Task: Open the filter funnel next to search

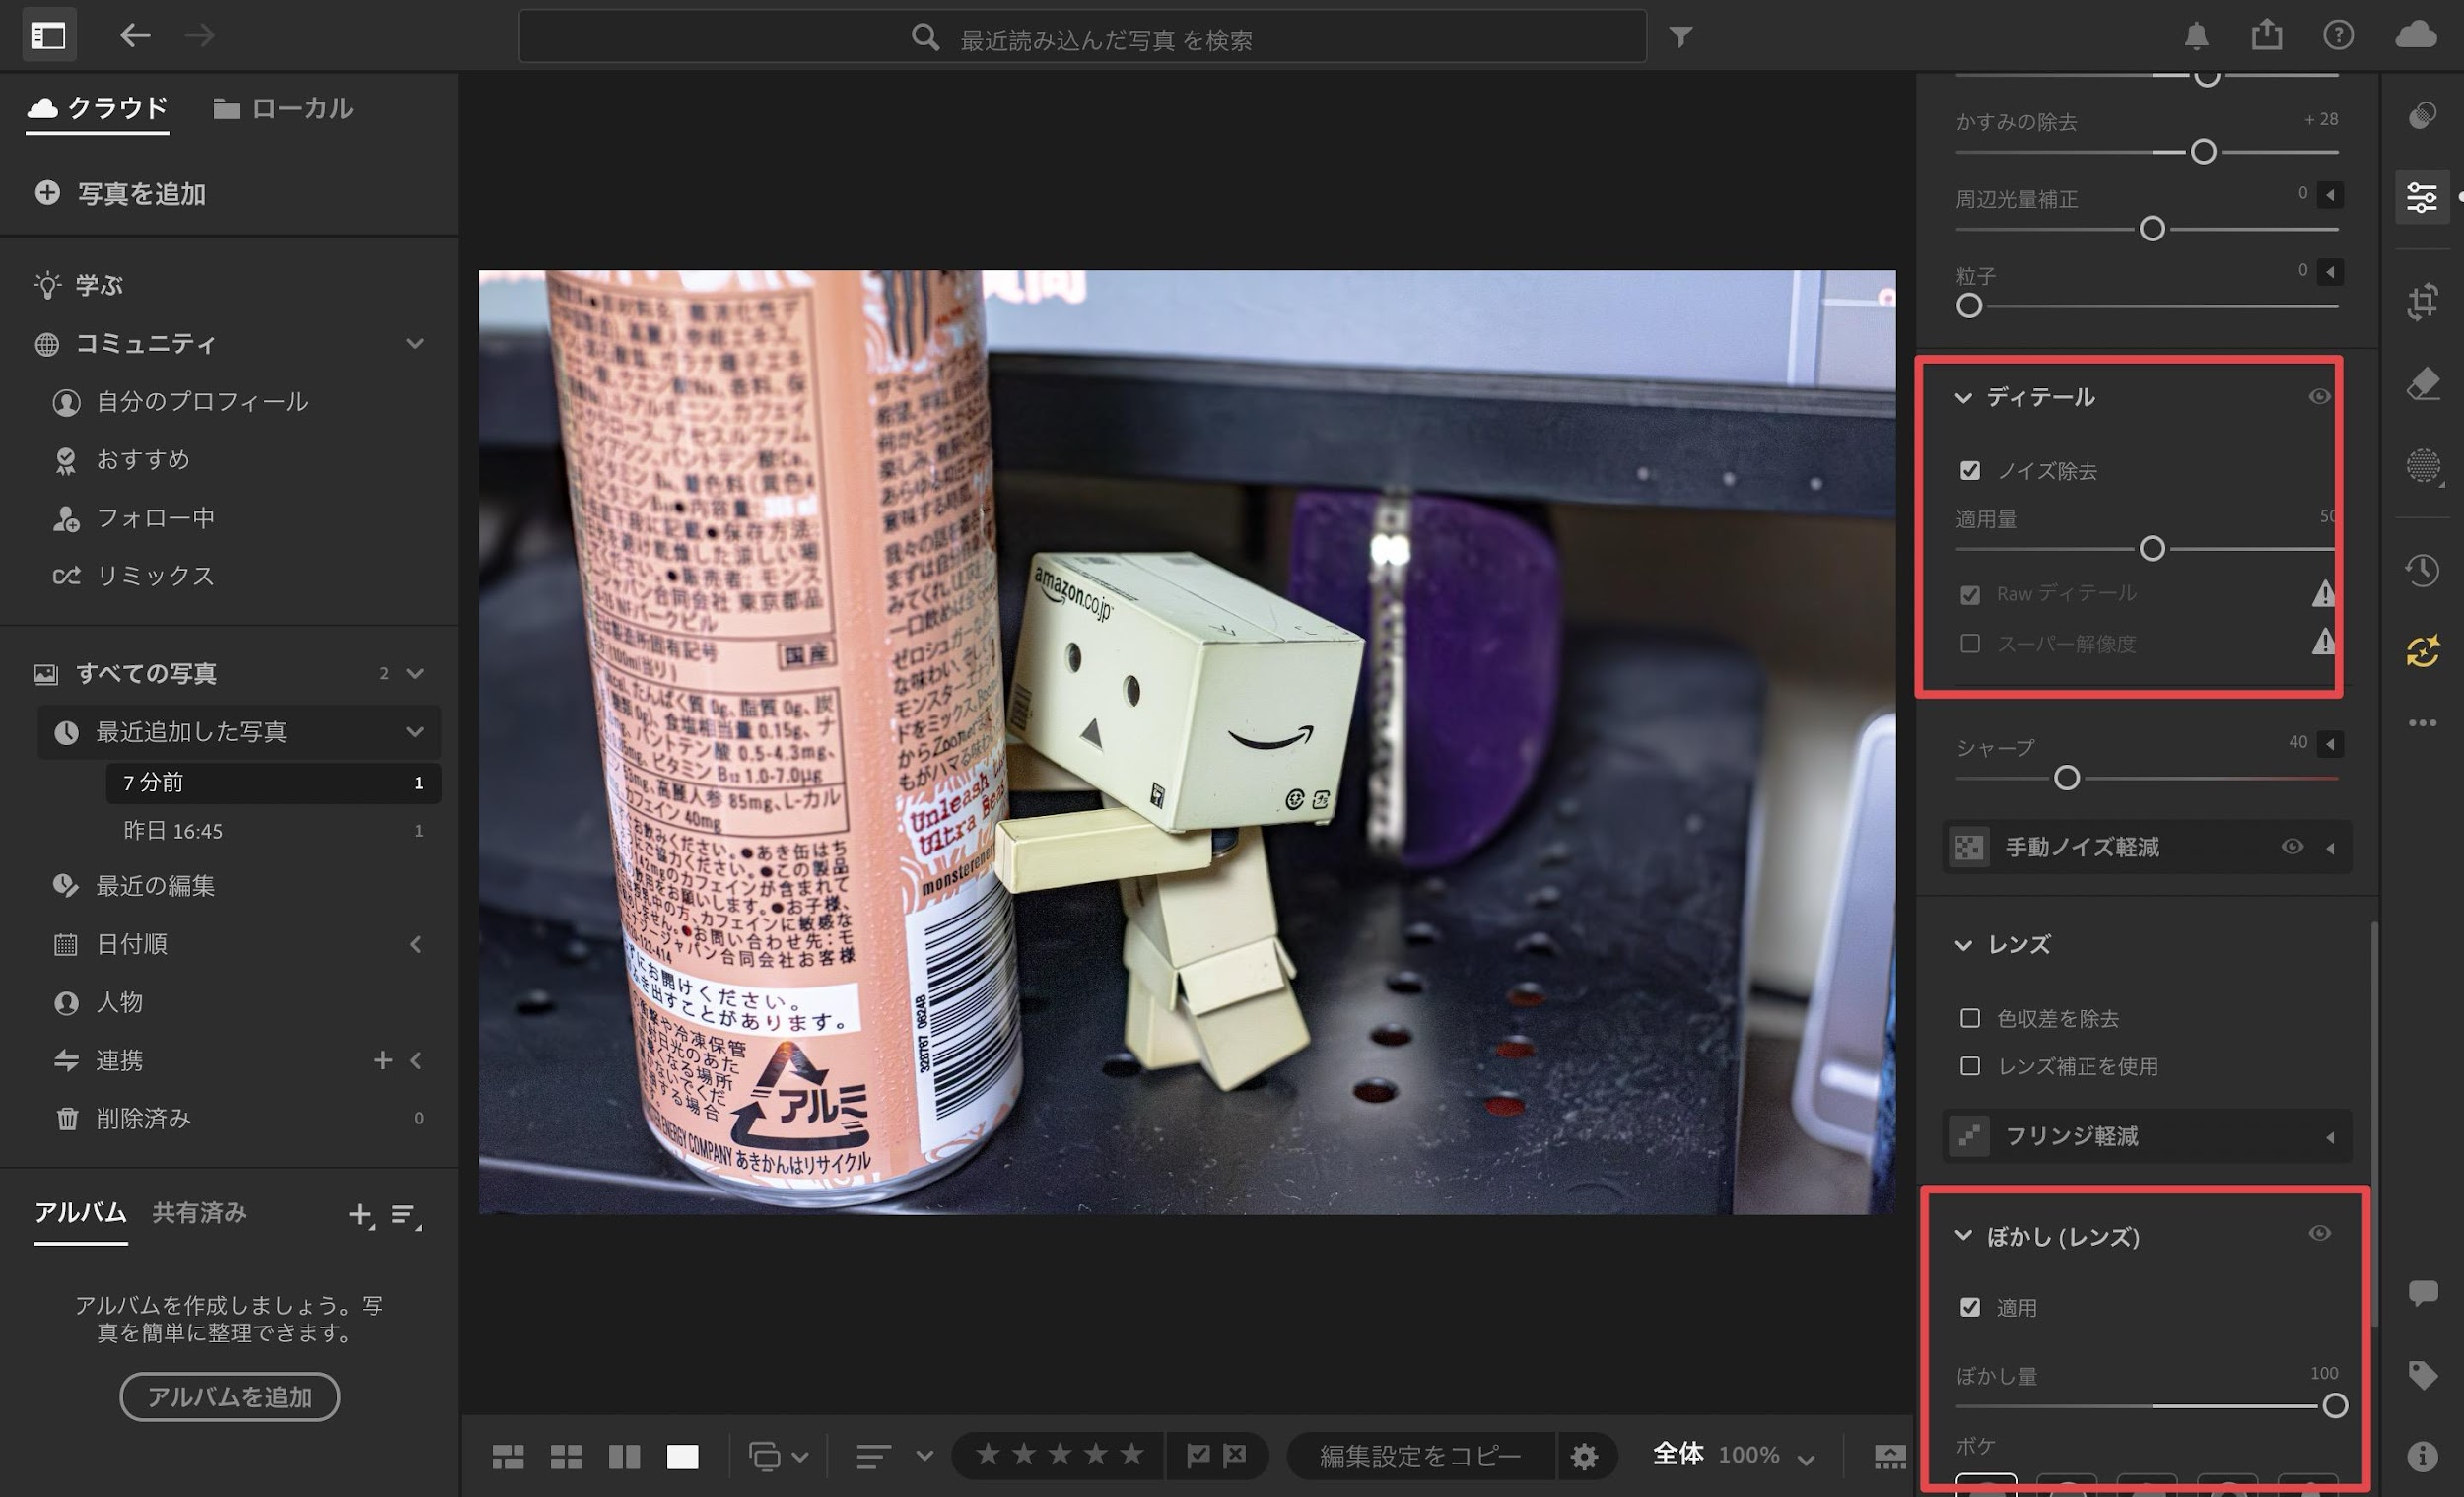Action: 1681,37
